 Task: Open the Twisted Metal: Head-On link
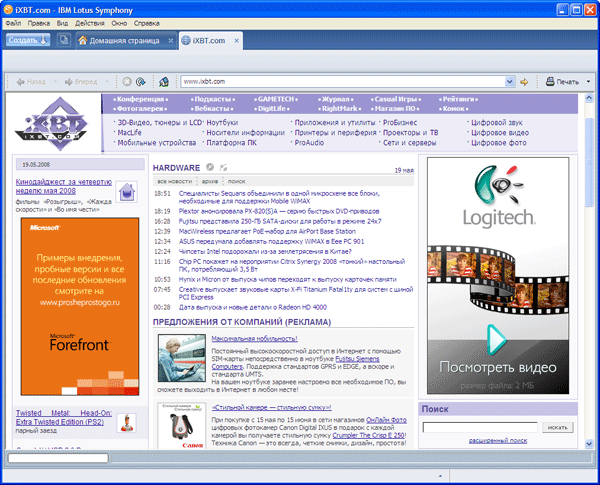click(x=64, y=418)
